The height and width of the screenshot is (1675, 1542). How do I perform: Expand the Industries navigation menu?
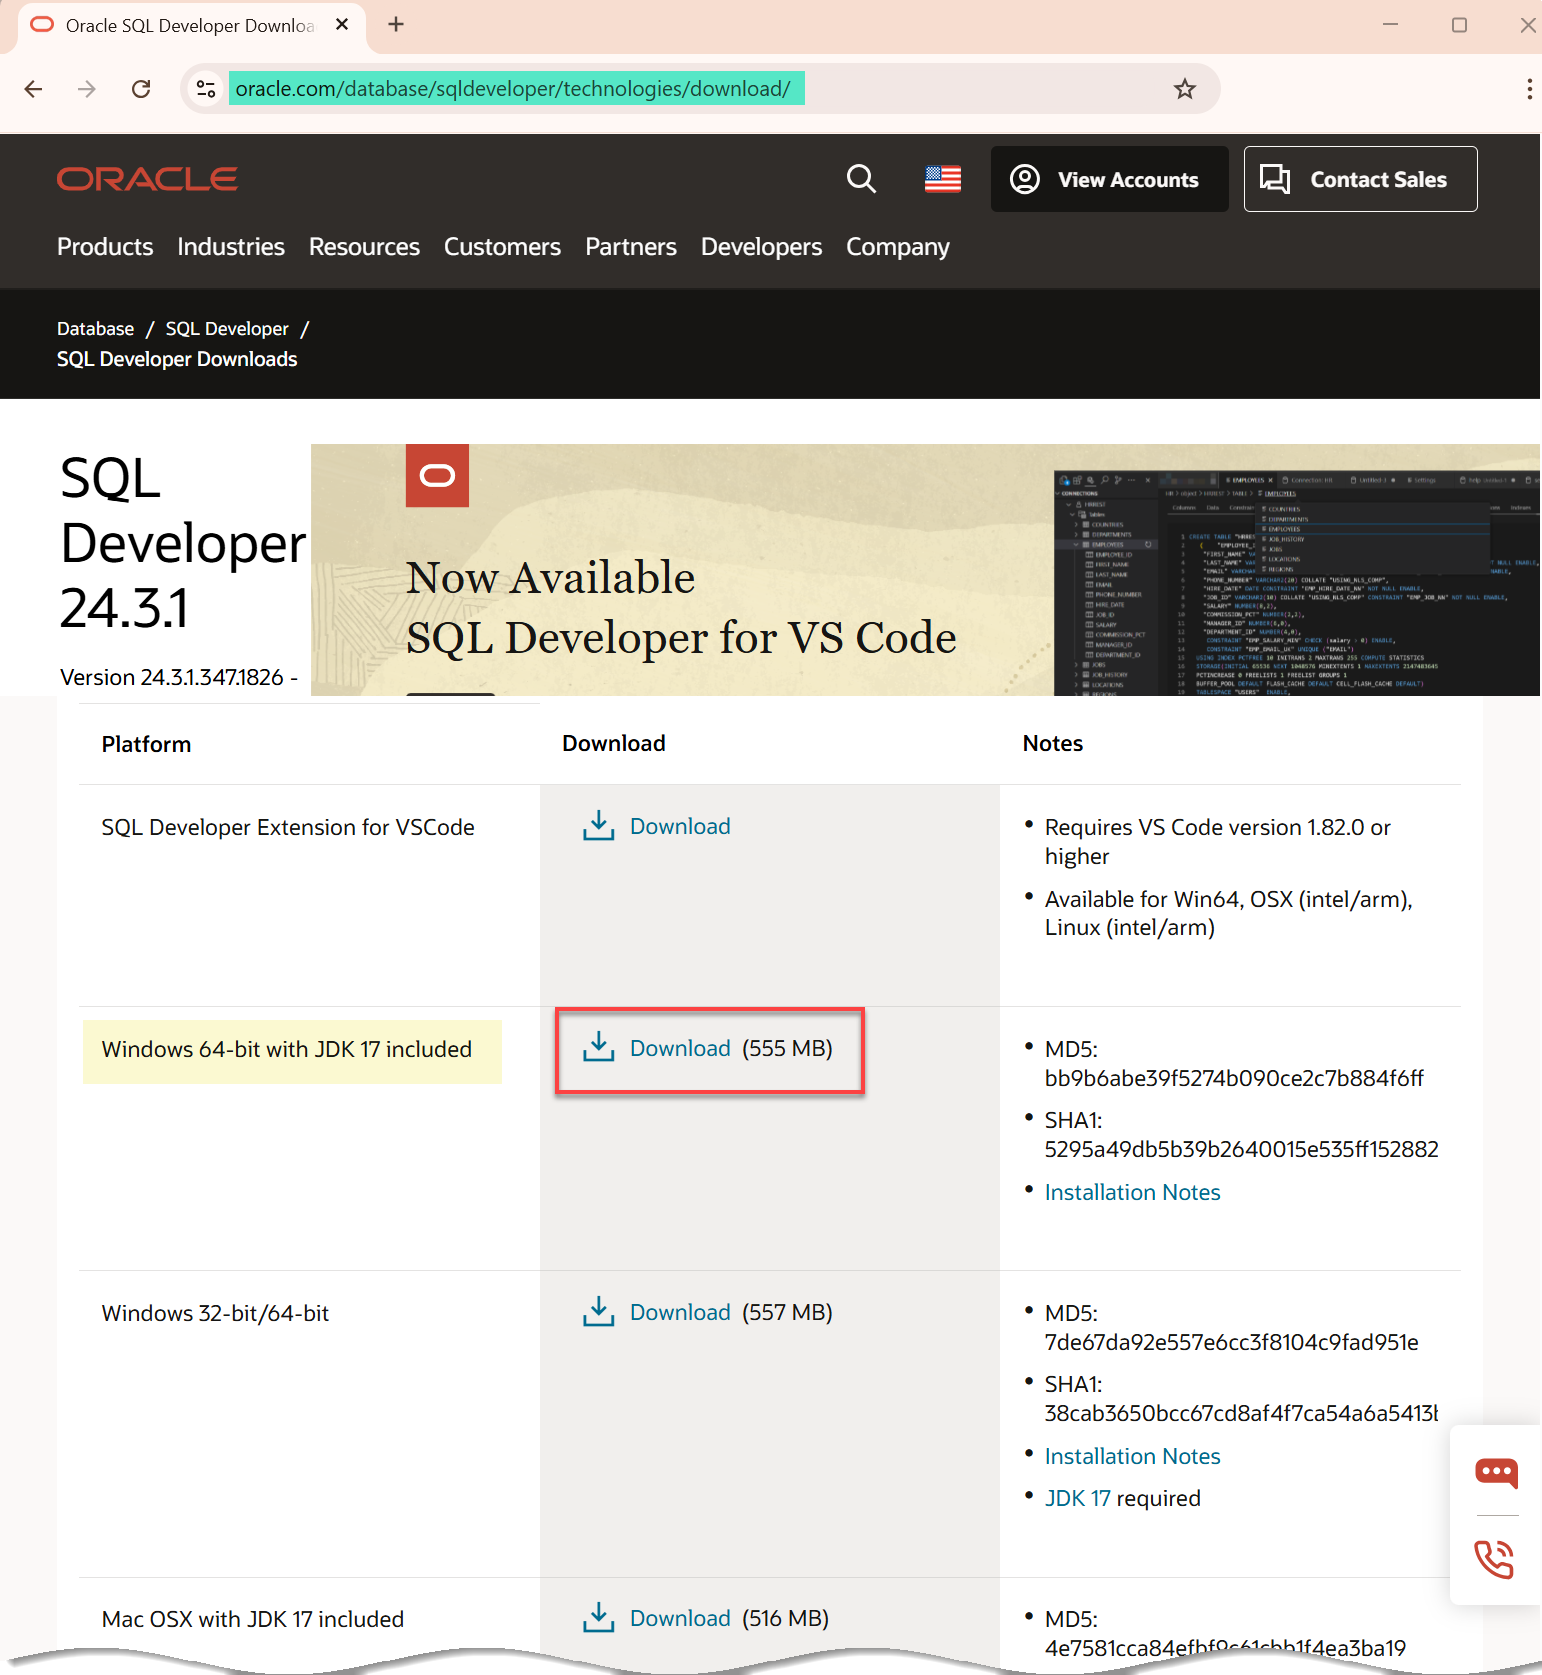coord(231,247)
